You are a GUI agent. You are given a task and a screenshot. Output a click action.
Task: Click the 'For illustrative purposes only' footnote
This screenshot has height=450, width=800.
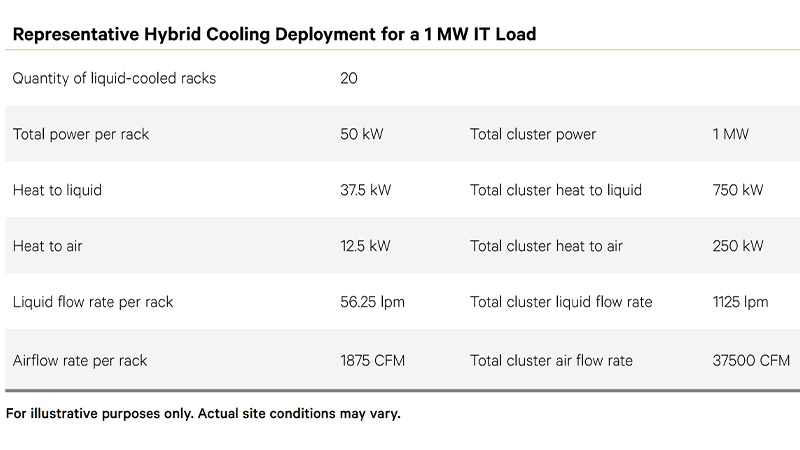[203, 414]
